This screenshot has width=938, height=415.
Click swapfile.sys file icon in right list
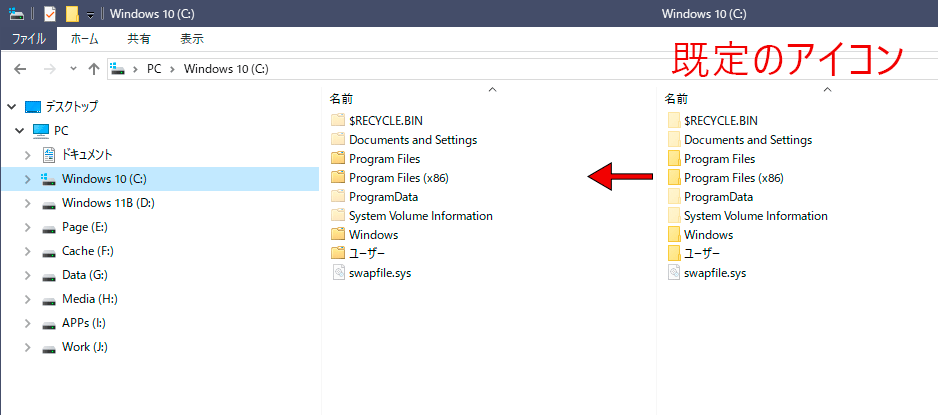[x=674, y=273]
